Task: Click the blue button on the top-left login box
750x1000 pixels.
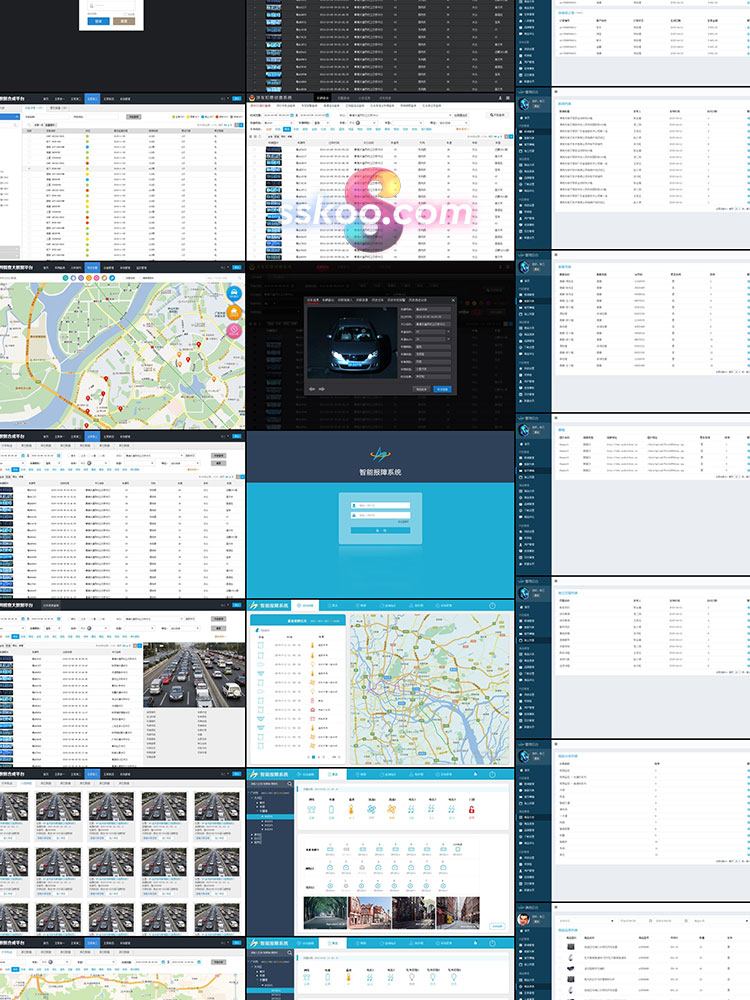Action: coord(98,21)
